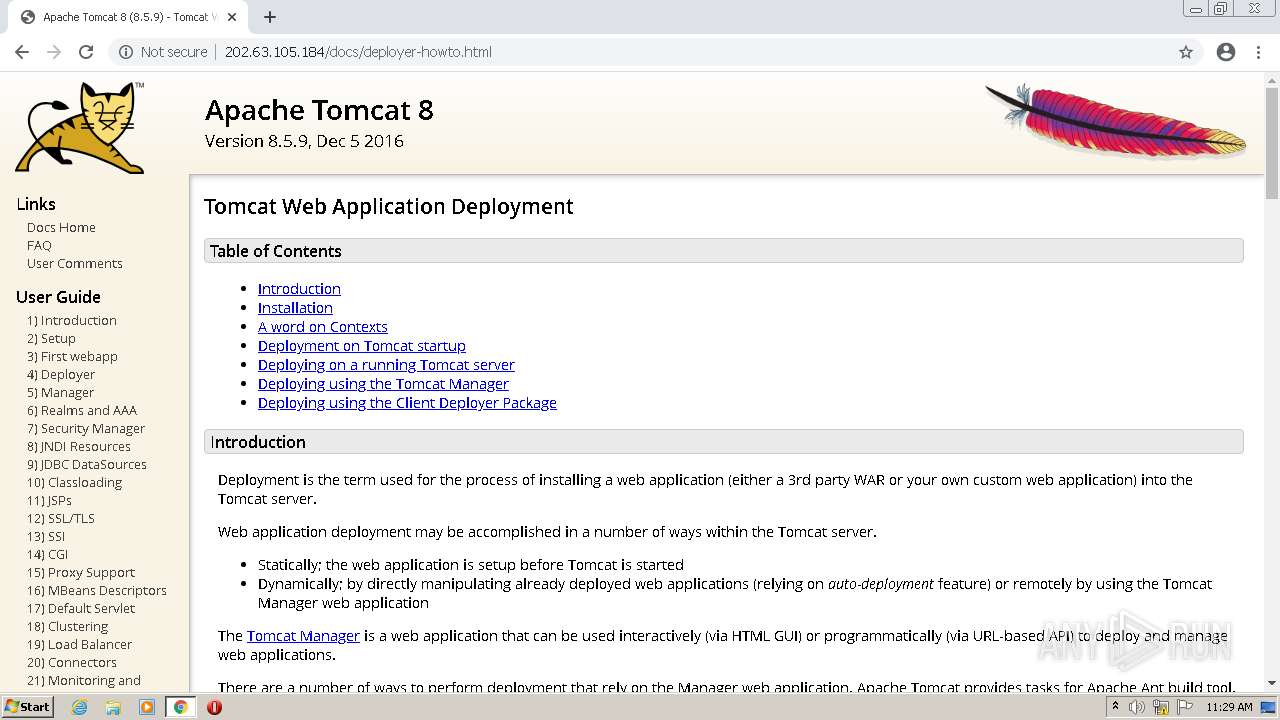Click the Action Center flag icon
Image resolution: width=1280 pixels, height=720 pixels.
coord(1184,707)
